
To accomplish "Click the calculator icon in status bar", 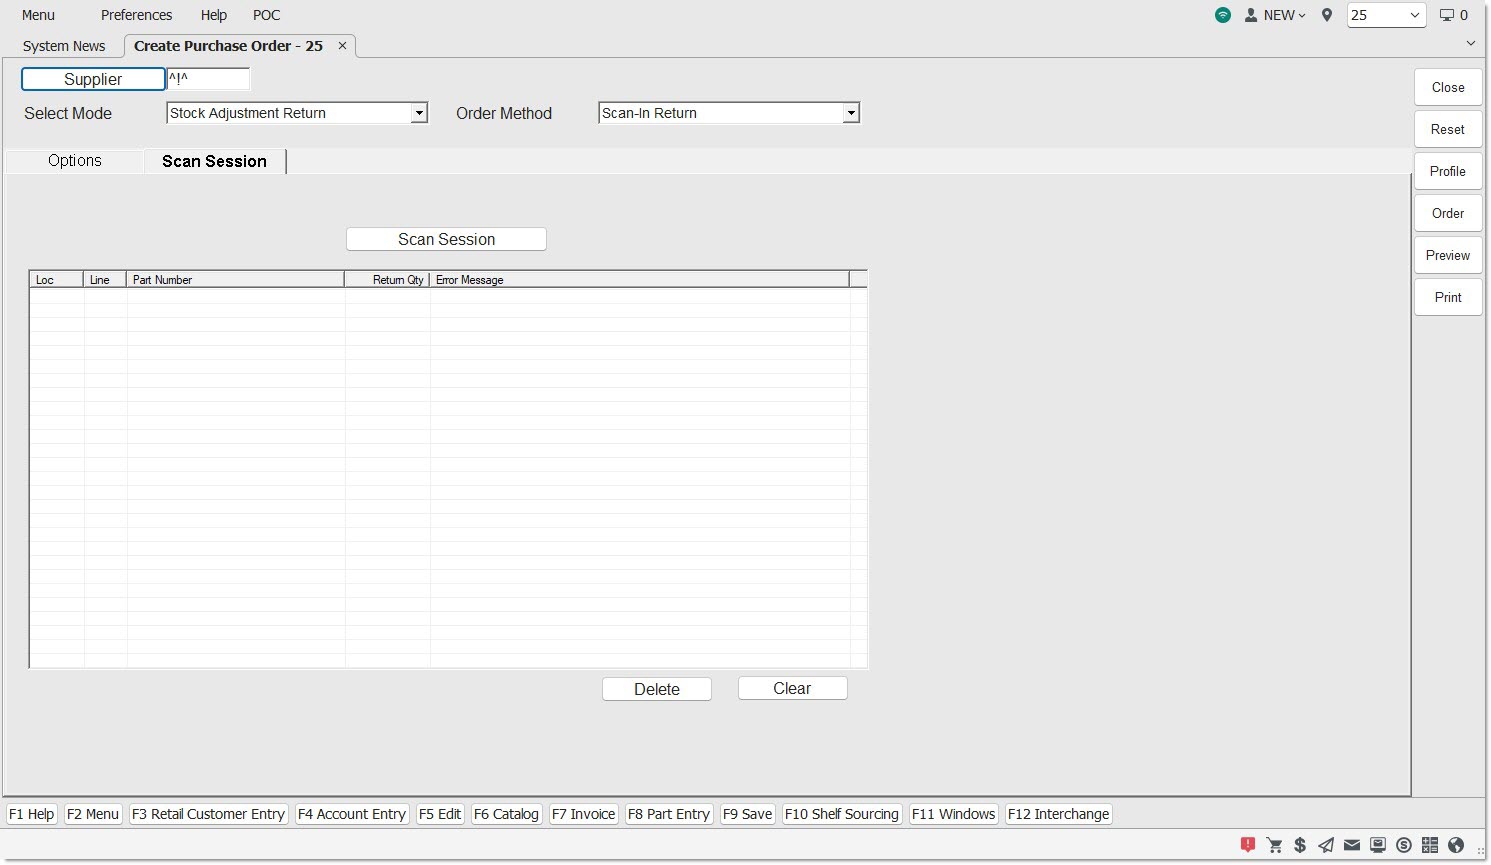I will tap(1430, 845).
